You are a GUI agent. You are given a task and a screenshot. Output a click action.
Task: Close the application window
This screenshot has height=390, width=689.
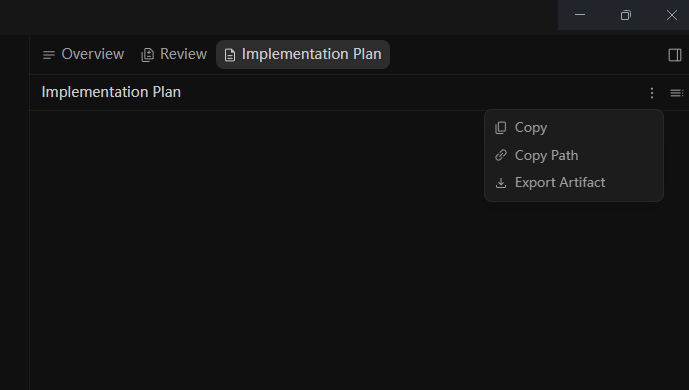click(671, 15)
